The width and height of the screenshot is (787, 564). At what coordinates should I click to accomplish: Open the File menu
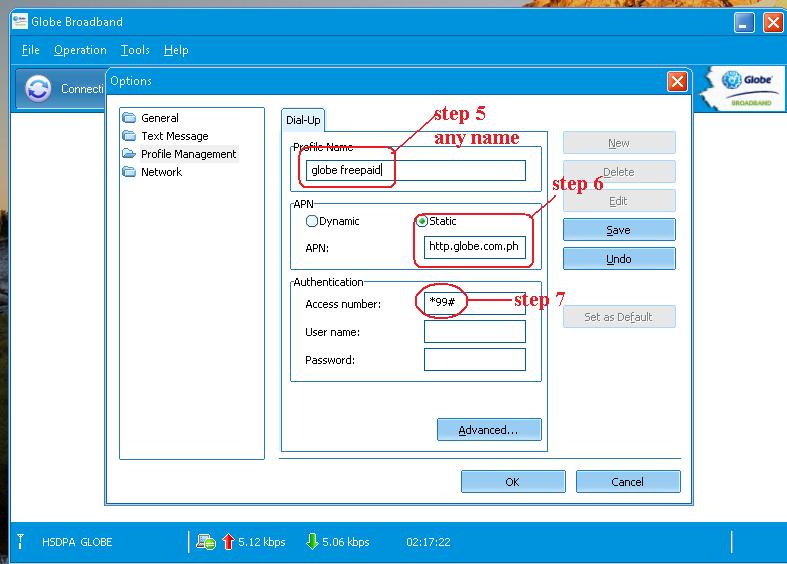point(31,50)
